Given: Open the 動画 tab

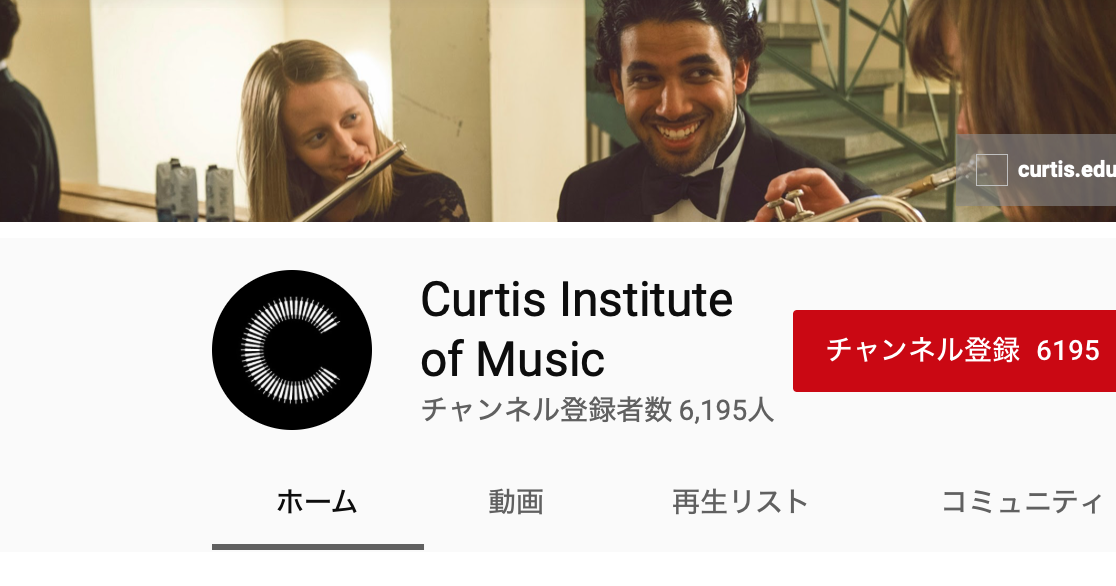Looking at the screenshot, I should coord(516,502).
